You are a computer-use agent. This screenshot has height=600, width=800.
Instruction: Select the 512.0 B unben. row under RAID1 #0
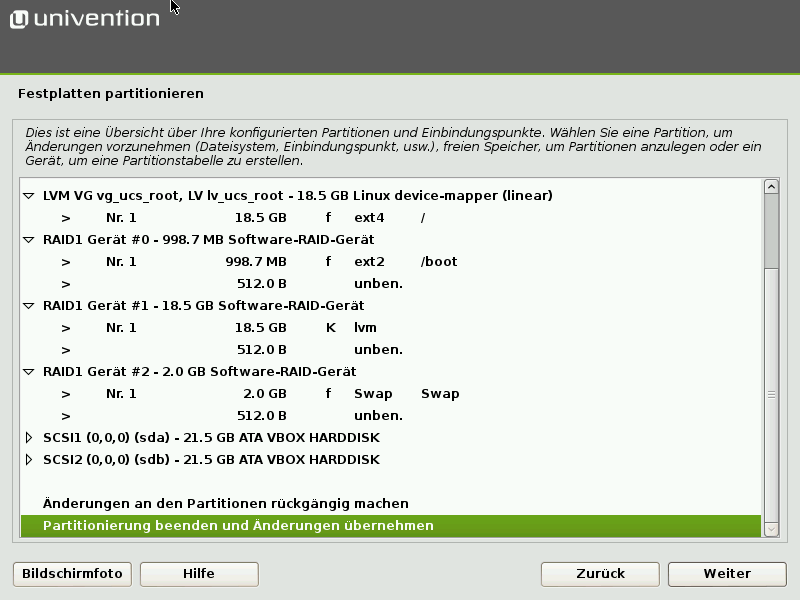pyautogui.click(x=391, y=284)
